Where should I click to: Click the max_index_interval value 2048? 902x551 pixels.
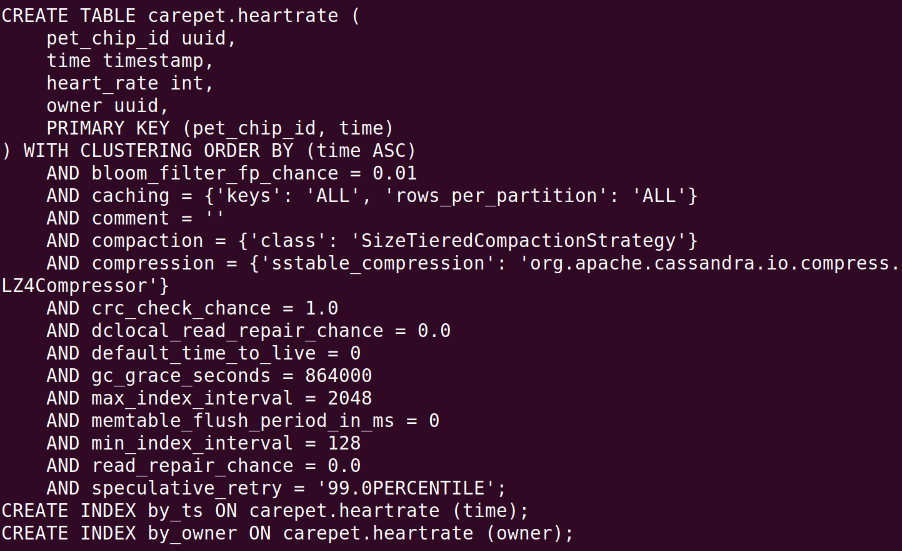(x=350, y=398)
